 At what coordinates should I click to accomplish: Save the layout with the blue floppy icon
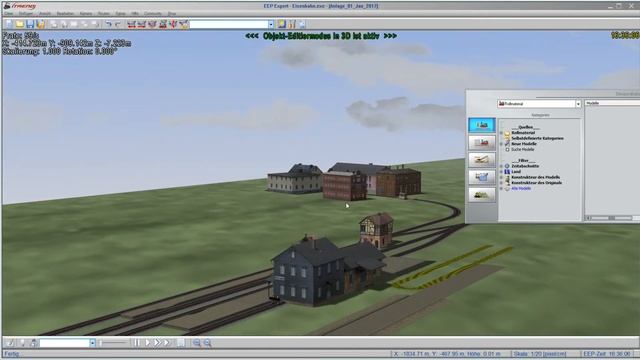[x=30, y=24]
